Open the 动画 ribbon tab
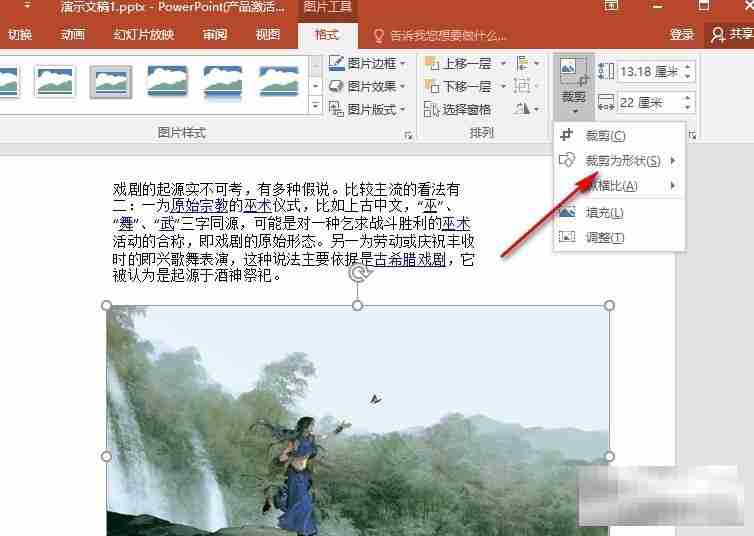Viewport: 754px width, 536px height. [x=73, y=34]
